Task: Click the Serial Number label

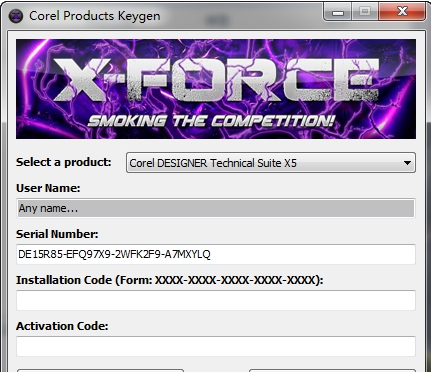Action: [57, 234]
